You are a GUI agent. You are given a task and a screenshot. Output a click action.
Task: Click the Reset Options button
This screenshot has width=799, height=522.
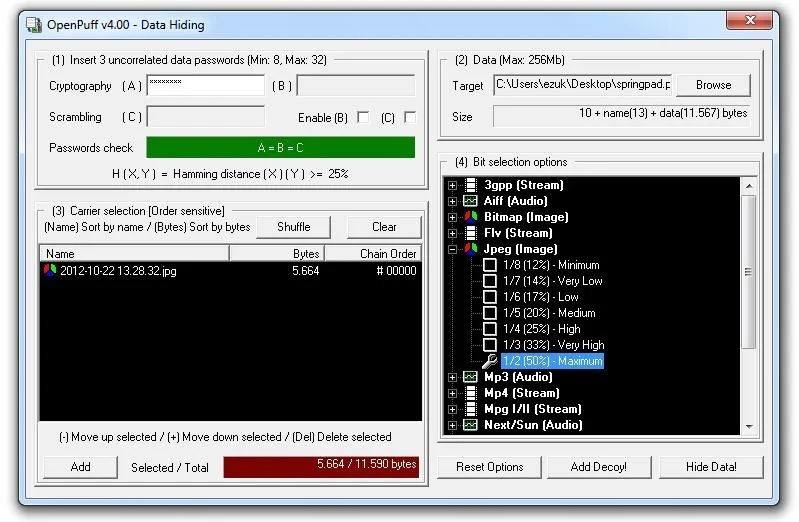point(490,467)
